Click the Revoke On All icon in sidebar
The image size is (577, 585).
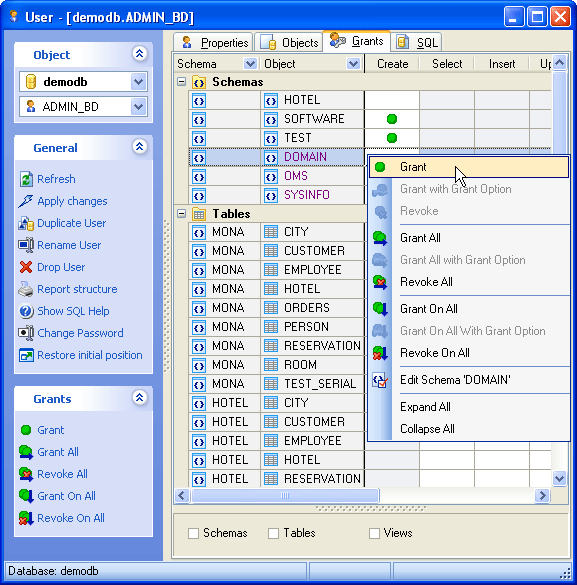click(26, 518)
